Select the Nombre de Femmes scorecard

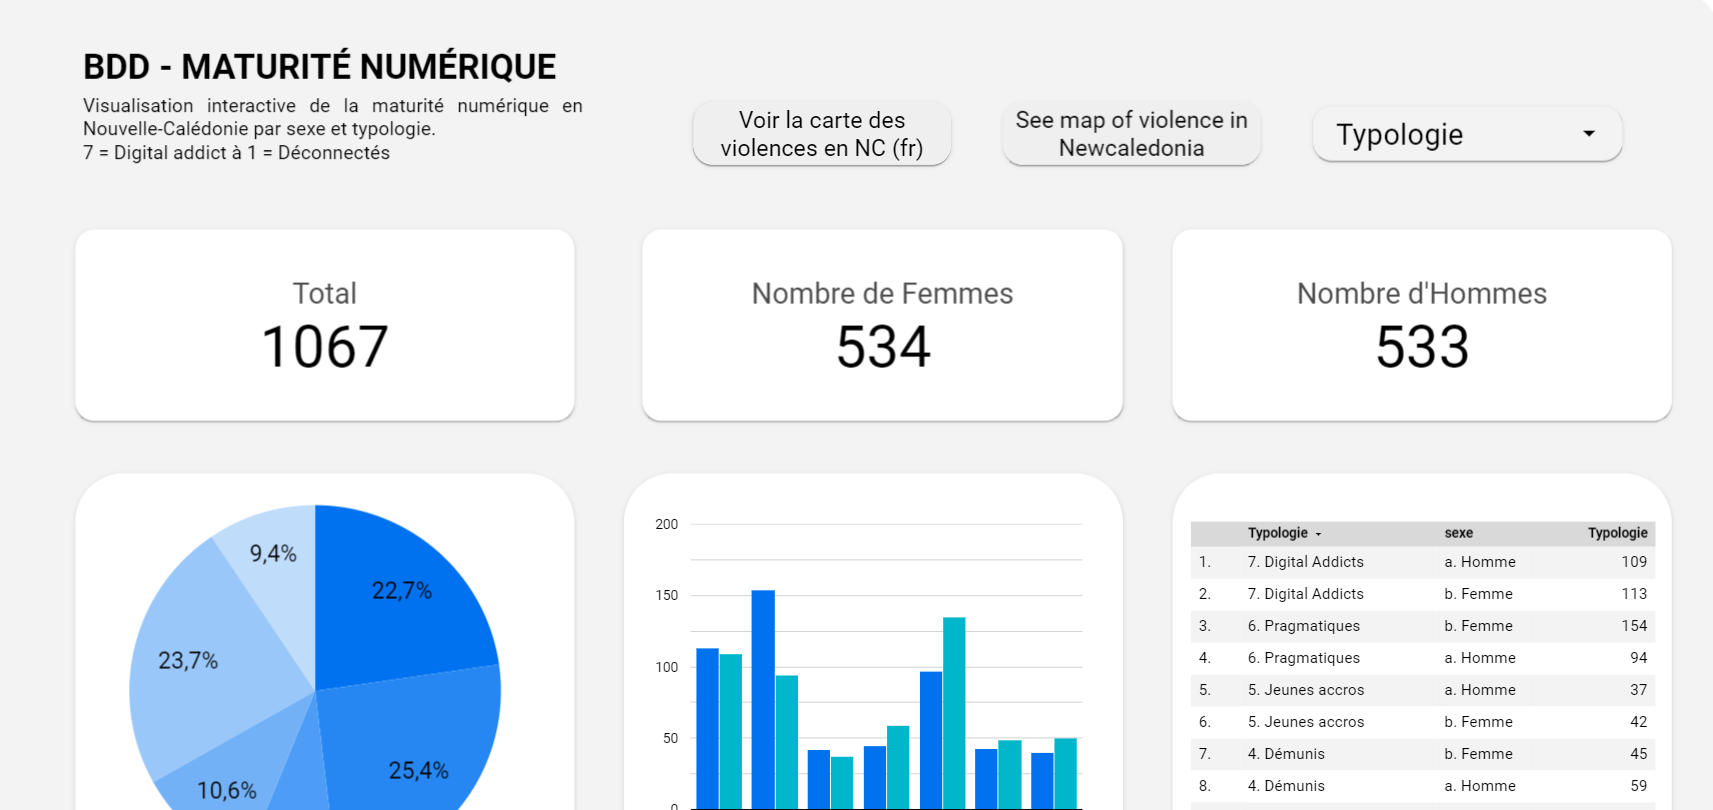[x=882, y=325]
